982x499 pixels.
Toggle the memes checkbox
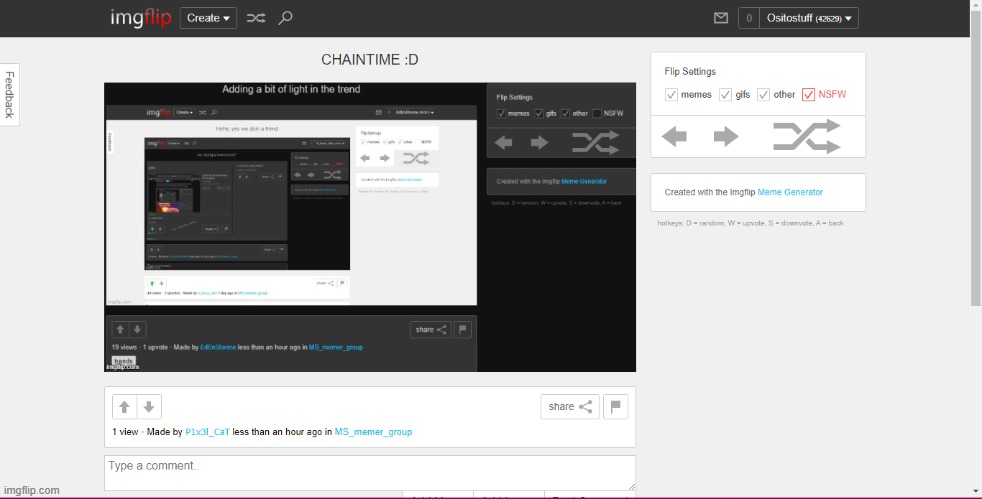point(671,95)
